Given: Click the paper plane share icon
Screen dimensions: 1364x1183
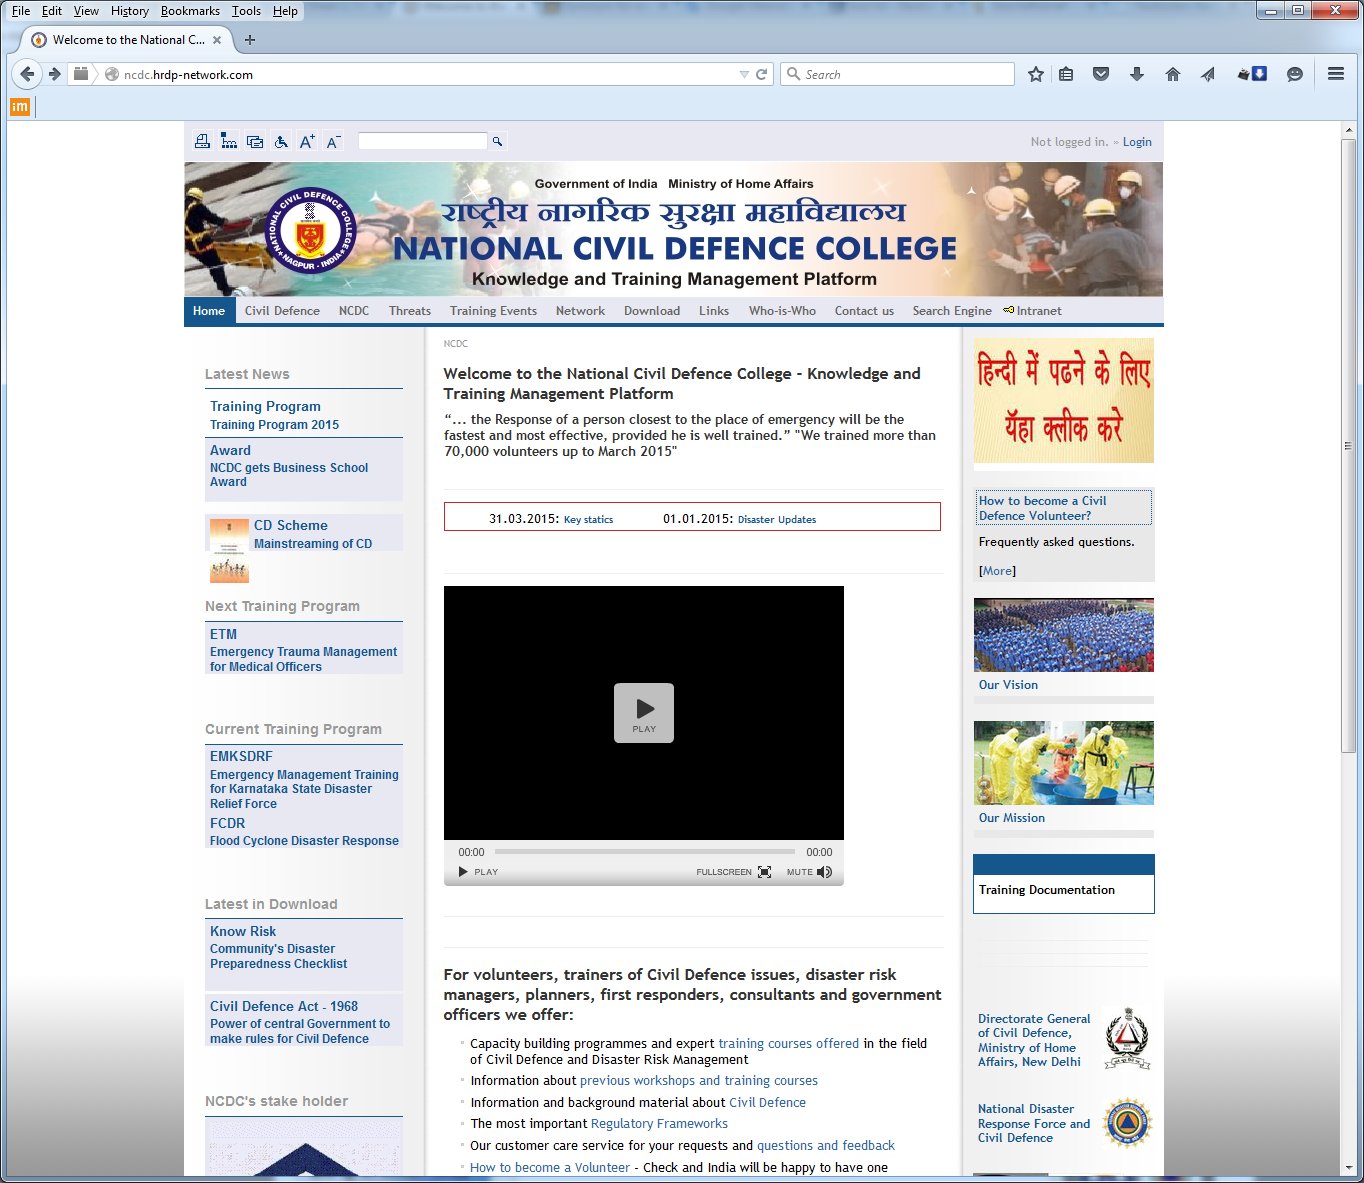Looking at the screenshot, I should click(x=1208, y=74).
